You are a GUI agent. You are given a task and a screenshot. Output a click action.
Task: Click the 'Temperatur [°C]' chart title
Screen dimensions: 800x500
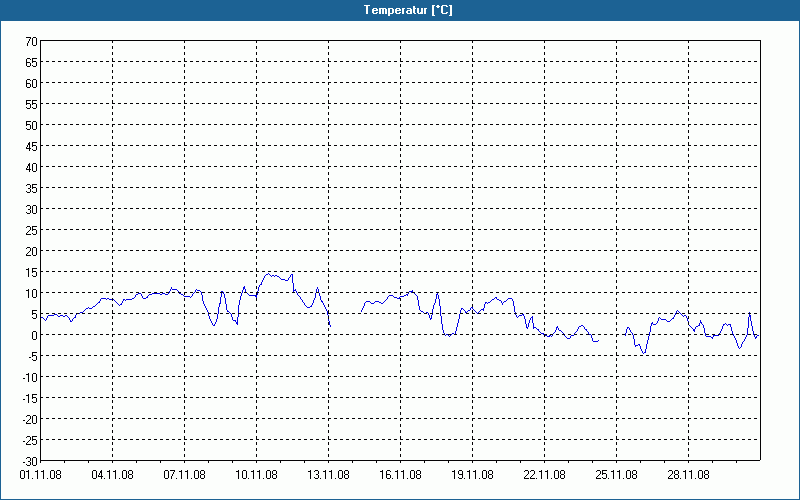click(408, 10)
